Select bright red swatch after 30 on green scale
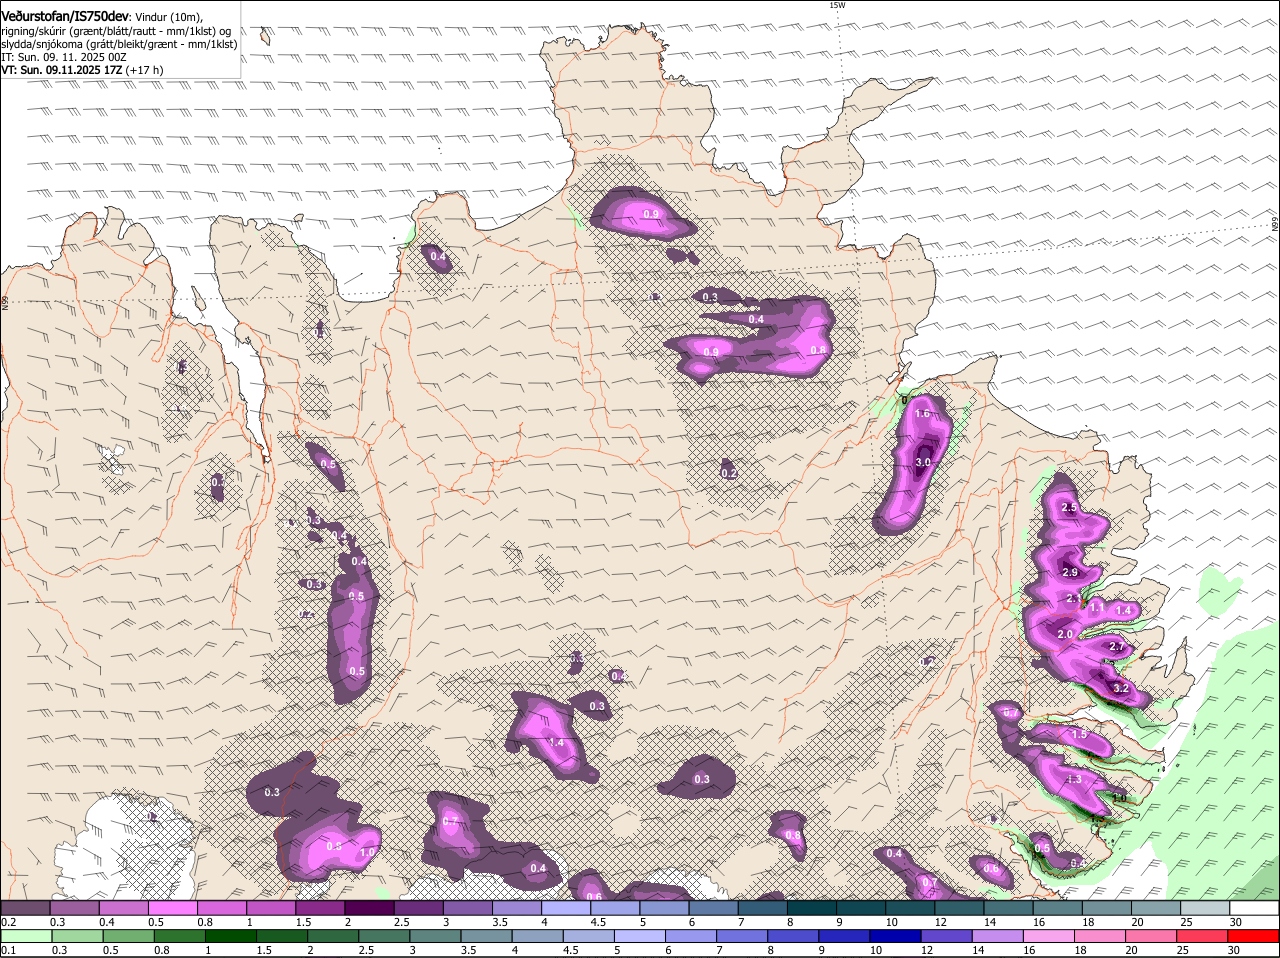 pyautogui.click(x=1254, y=937)
